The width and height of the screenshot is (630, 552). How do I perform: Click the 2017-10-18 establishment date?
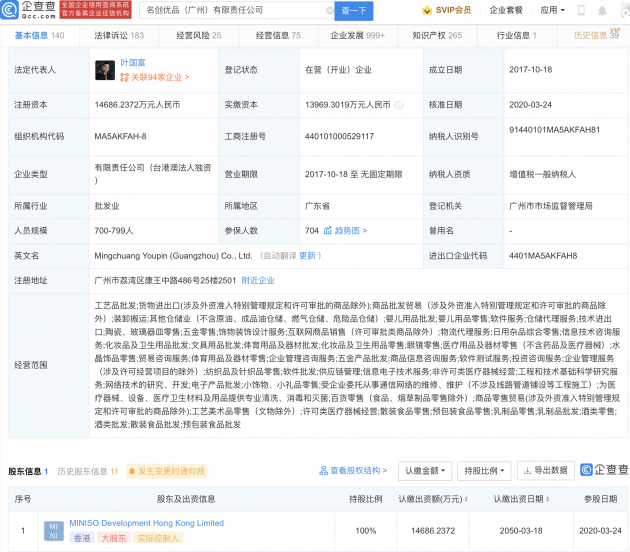[x=531, y=70]
